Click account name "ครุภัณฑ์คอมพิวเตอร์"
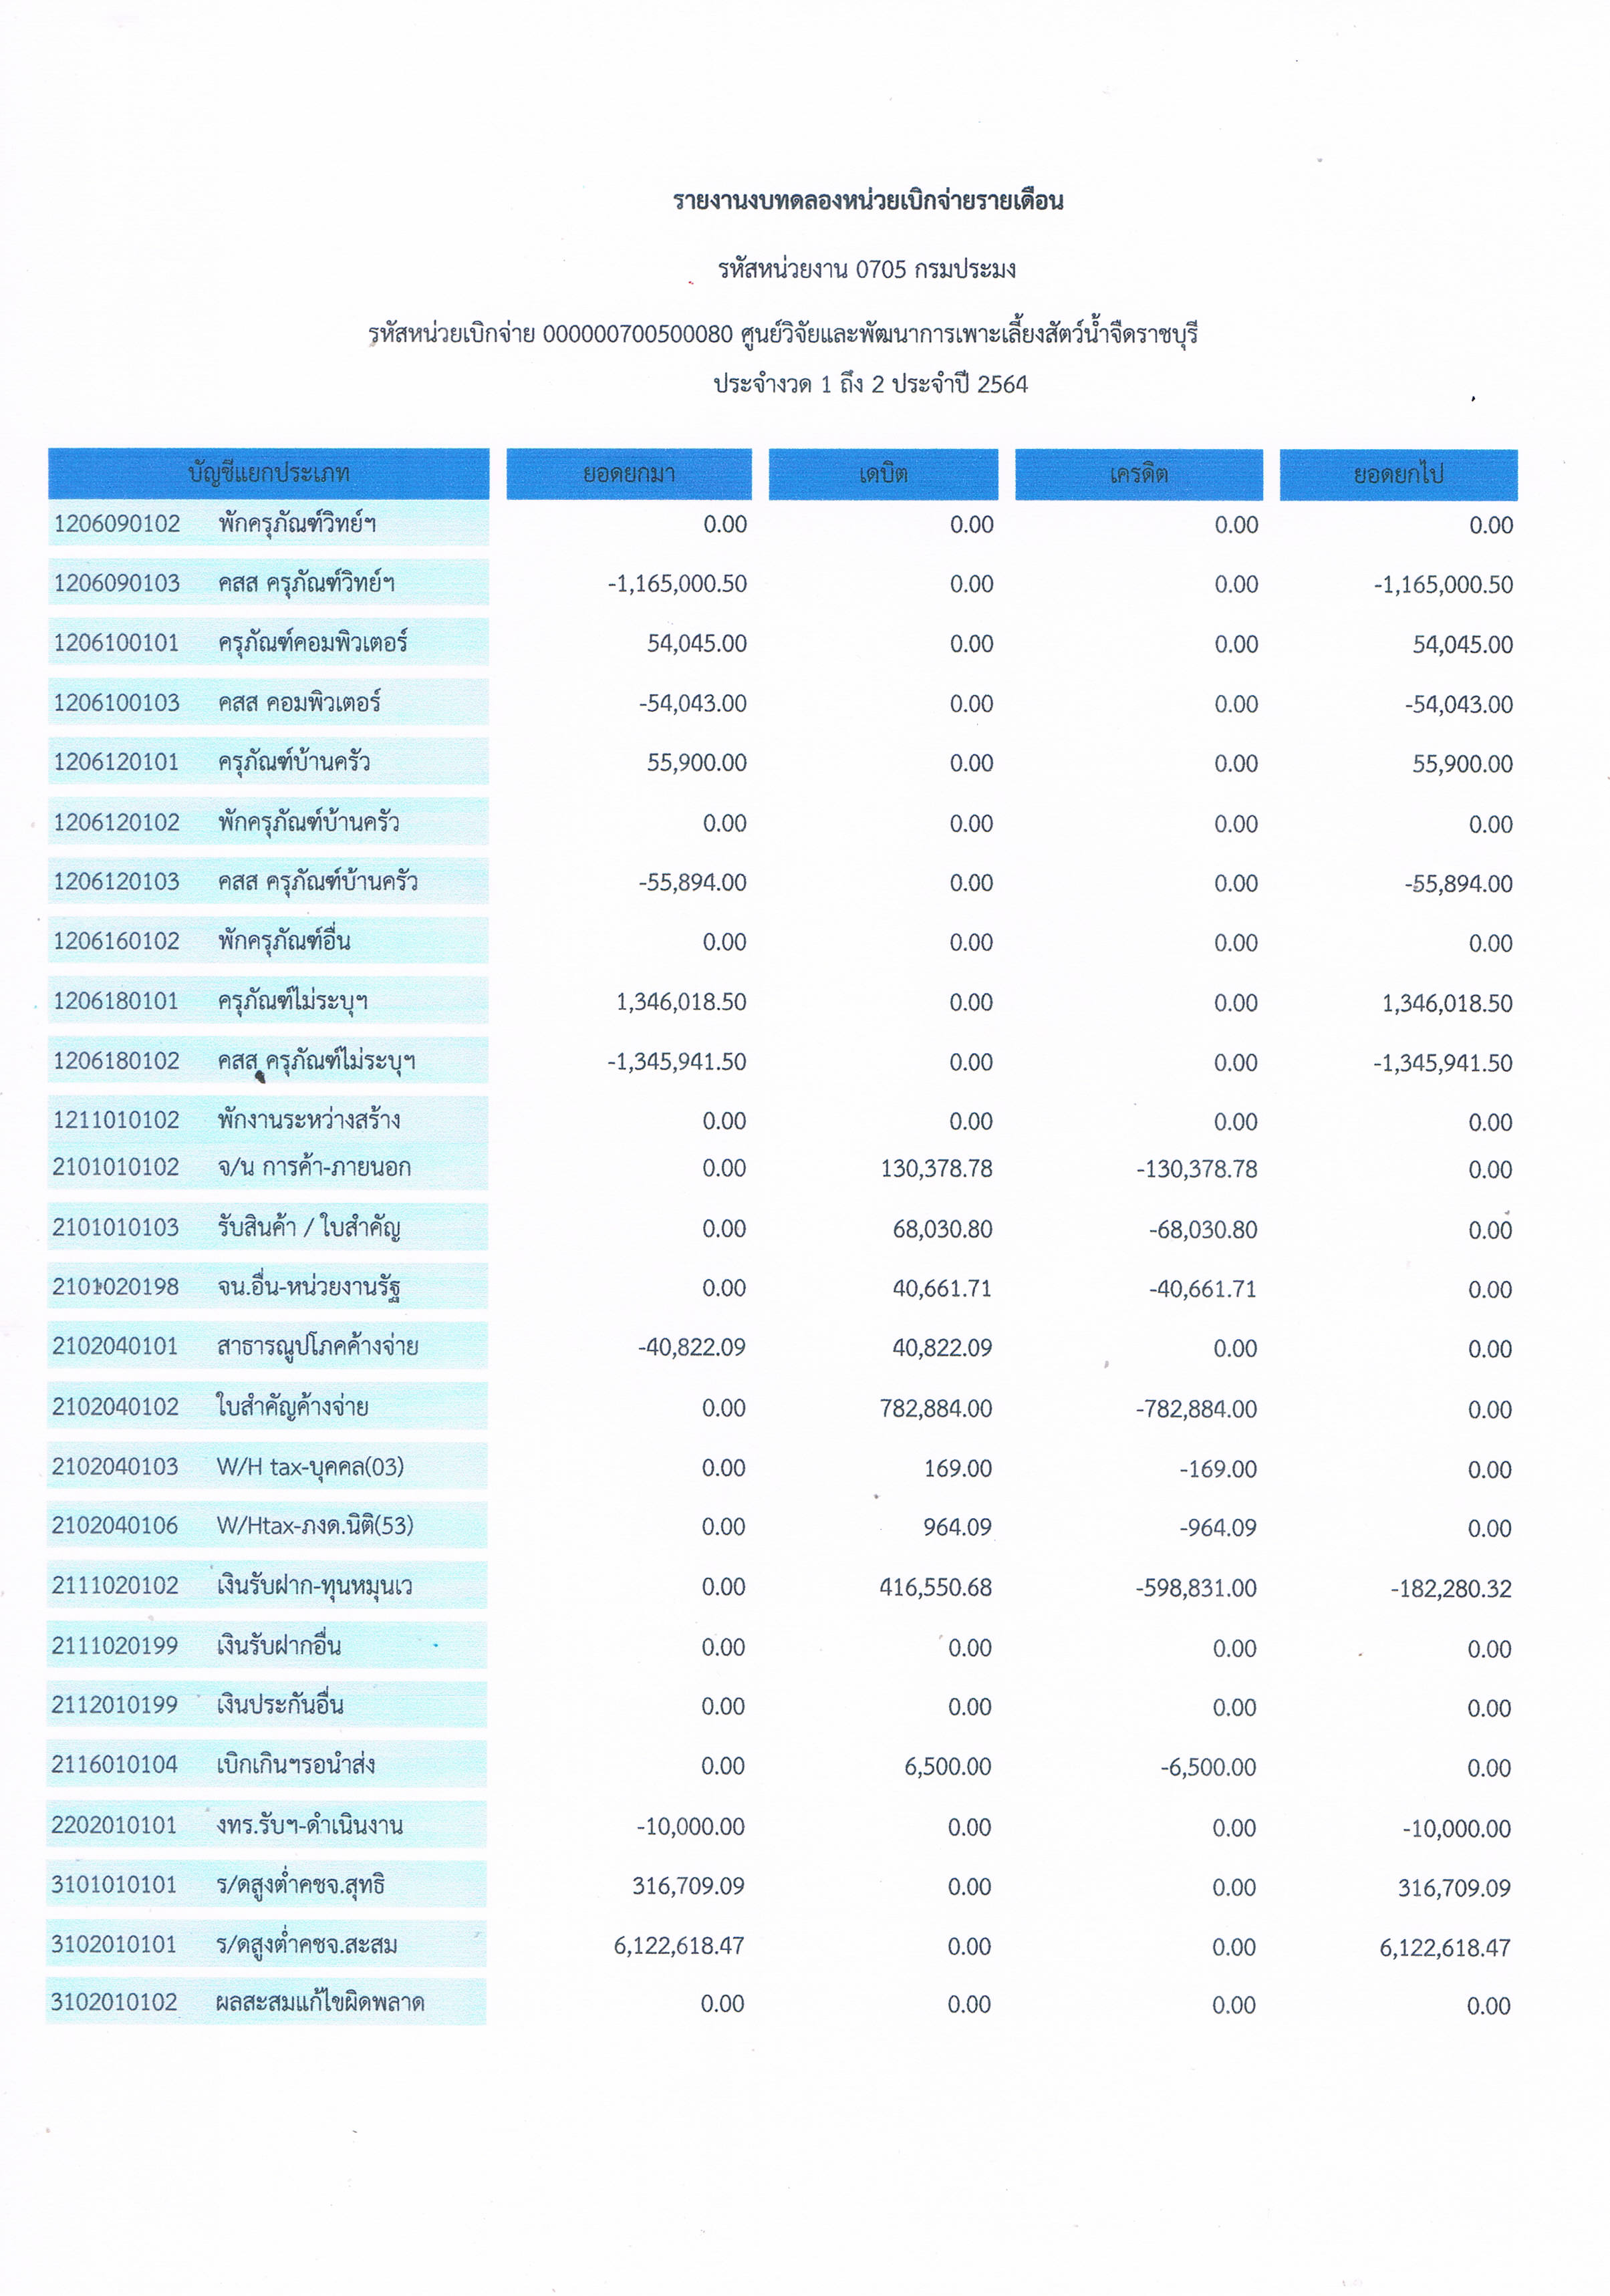Image resolution: width=1610 pixels, height=2296 pixels. coord(312,643)
